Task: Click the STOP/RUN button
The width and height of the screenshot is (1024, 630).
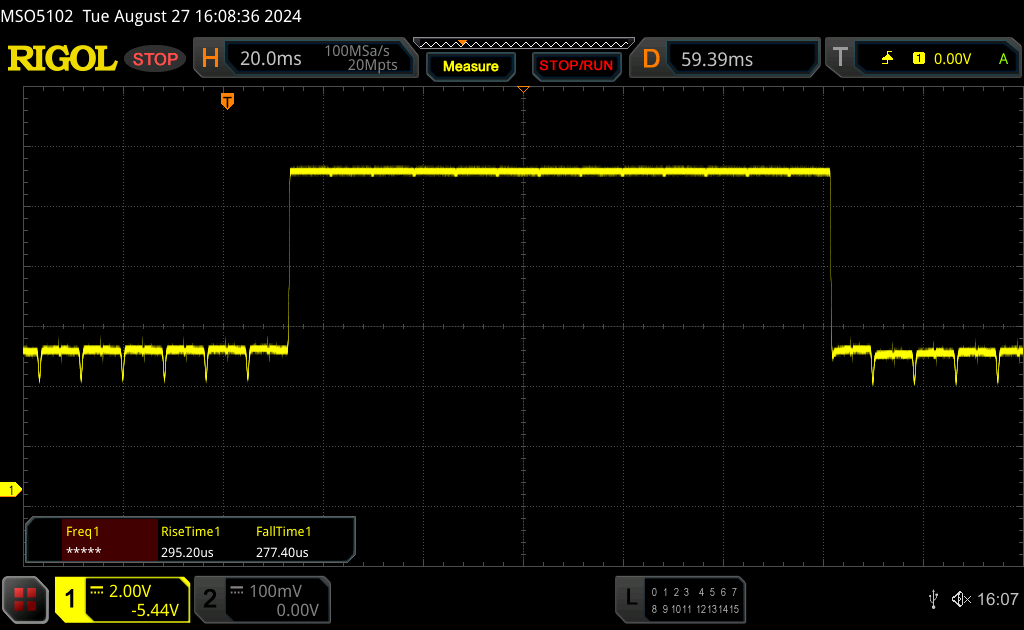Action: [575, 66]
